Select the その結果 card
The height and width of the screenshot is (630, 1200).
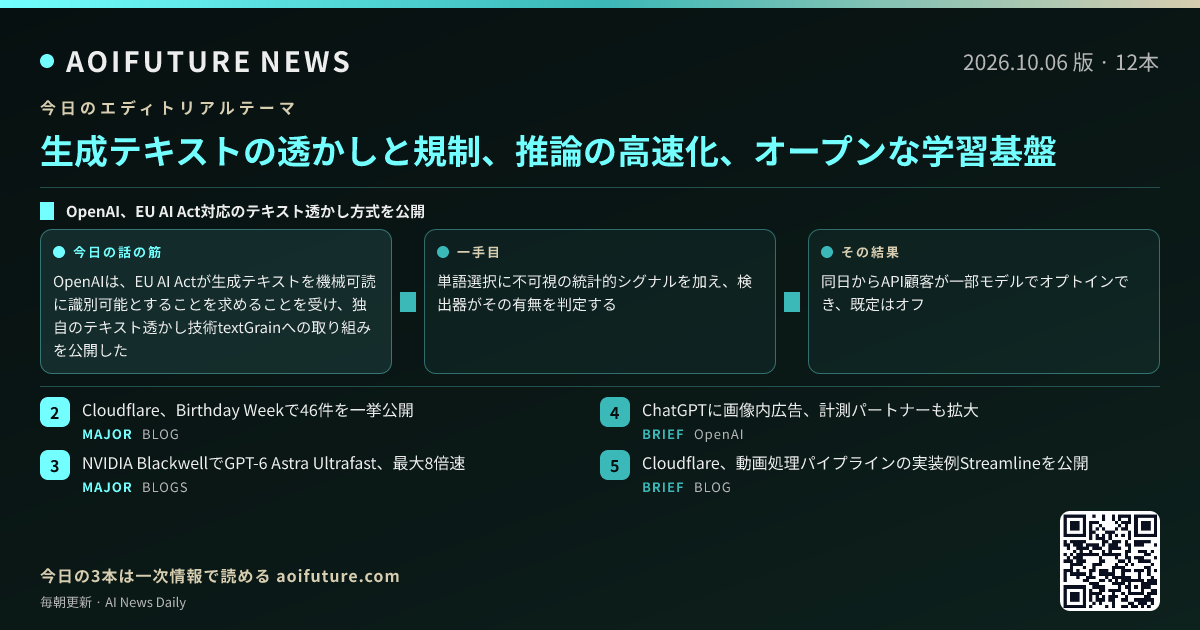click(984, 301)
